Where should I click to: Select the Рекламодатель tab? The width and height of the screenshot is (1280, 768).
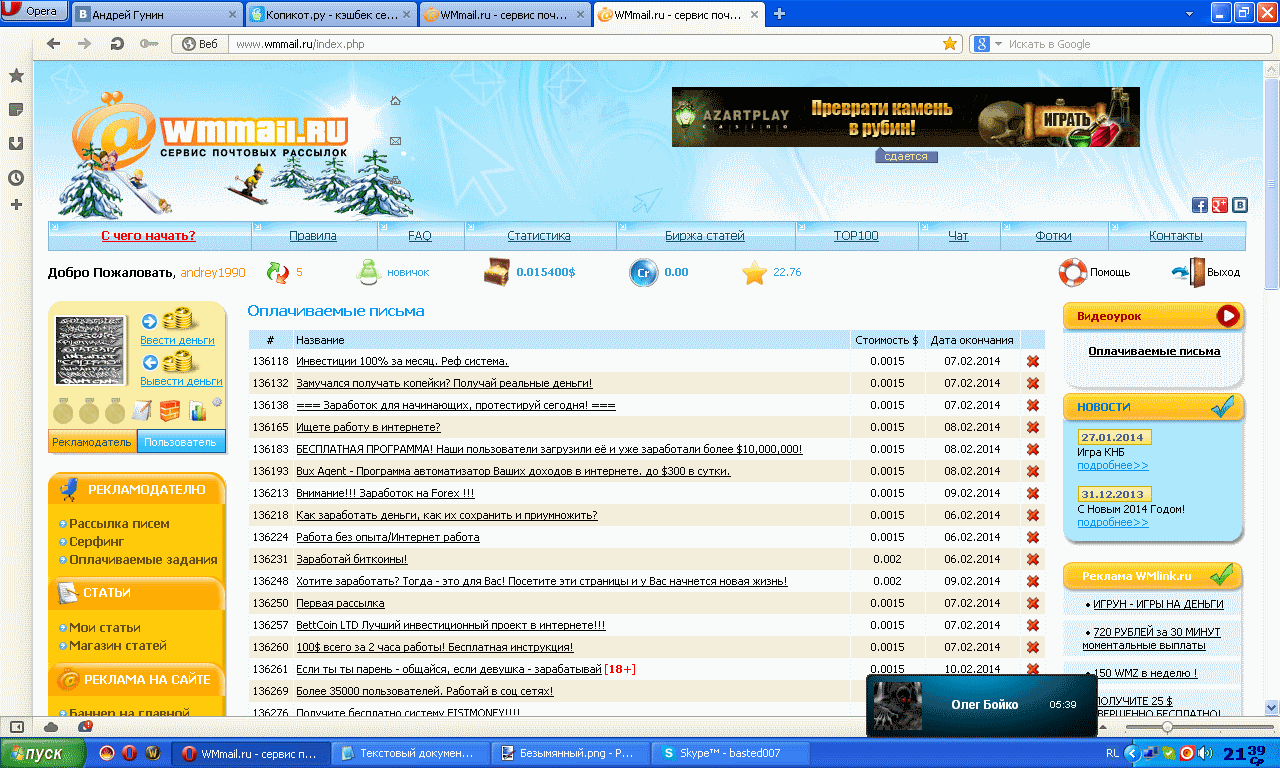click(92, 442)
